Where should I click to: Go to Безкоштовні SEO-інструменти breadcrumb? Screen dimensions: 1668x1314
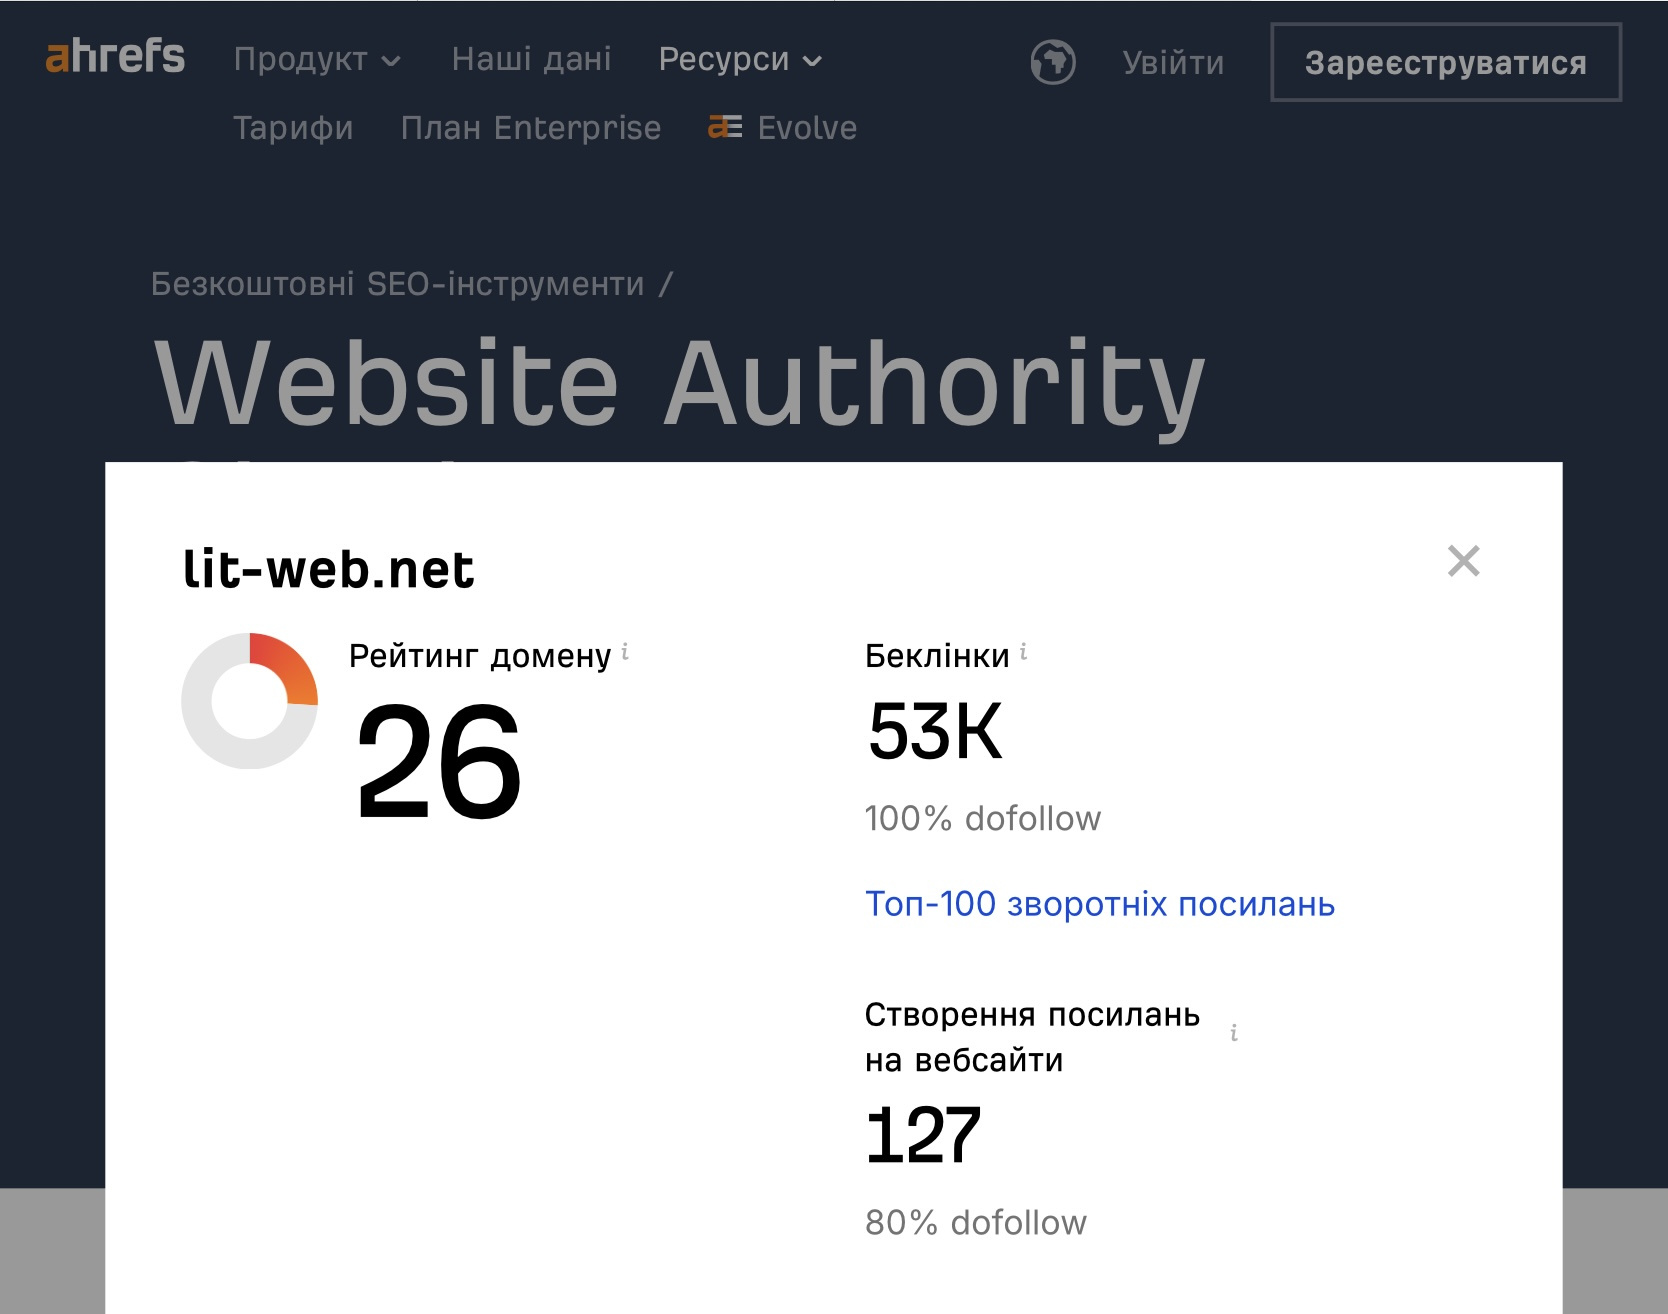[x=398, y=284]
